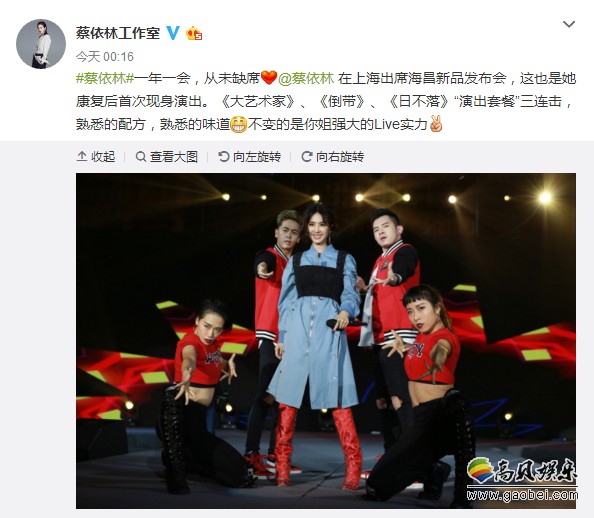The height and width of the screenshot is (518, 594).
Task: Open the post options chevron dropdown
Action: (569, 25)
